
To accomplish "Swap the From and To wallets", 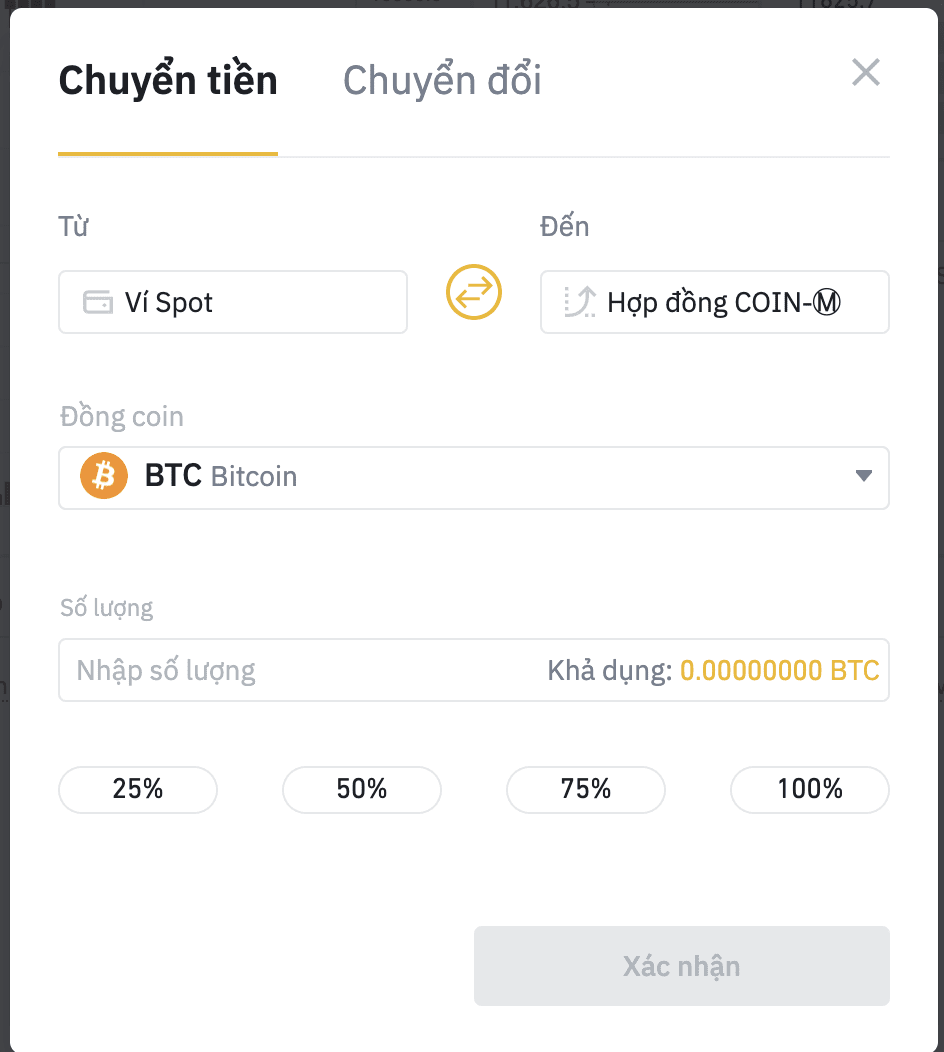I will click(474, 292).
